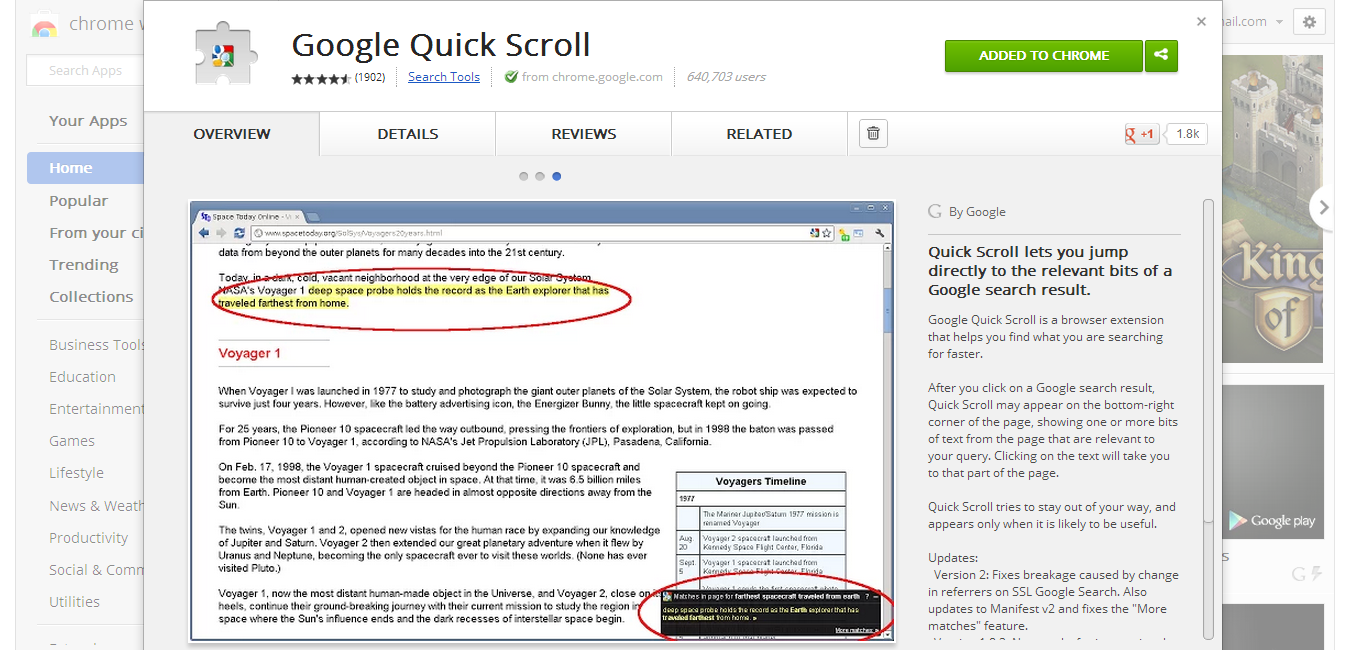Open settings using the gear icon

[1310, 21]
